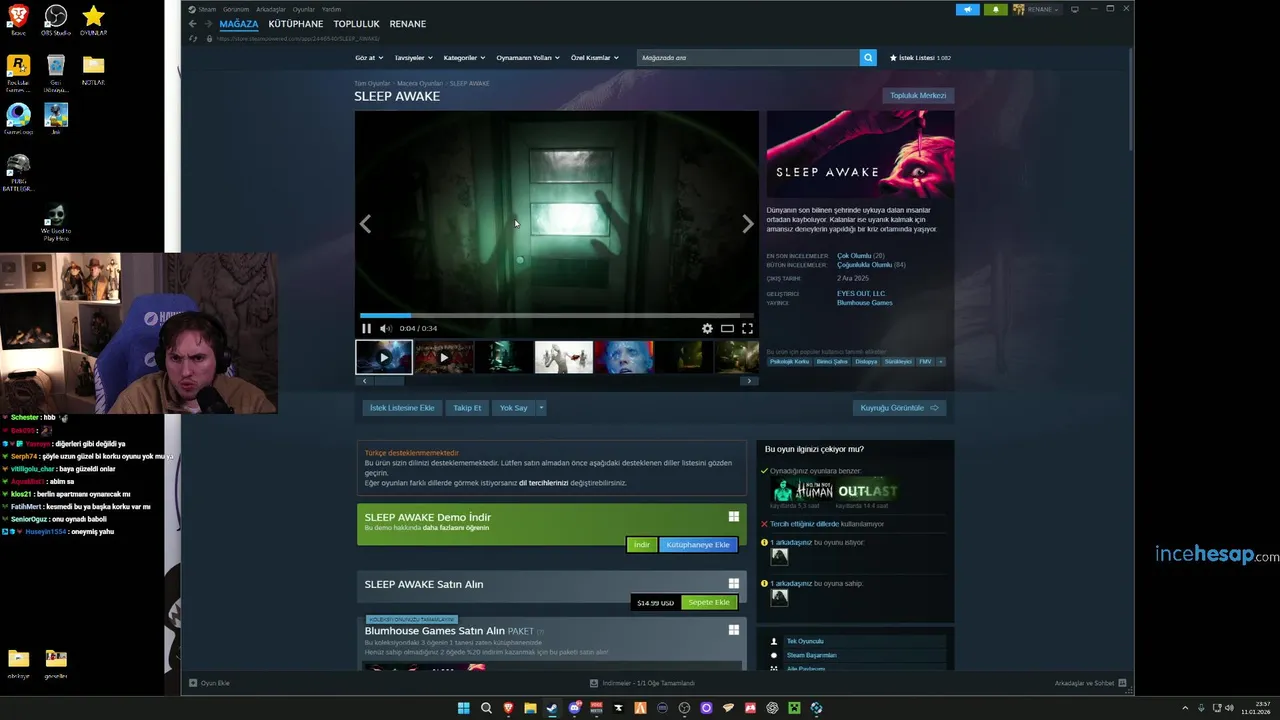
Task: Open the Yardım menu
Action: 331,9
